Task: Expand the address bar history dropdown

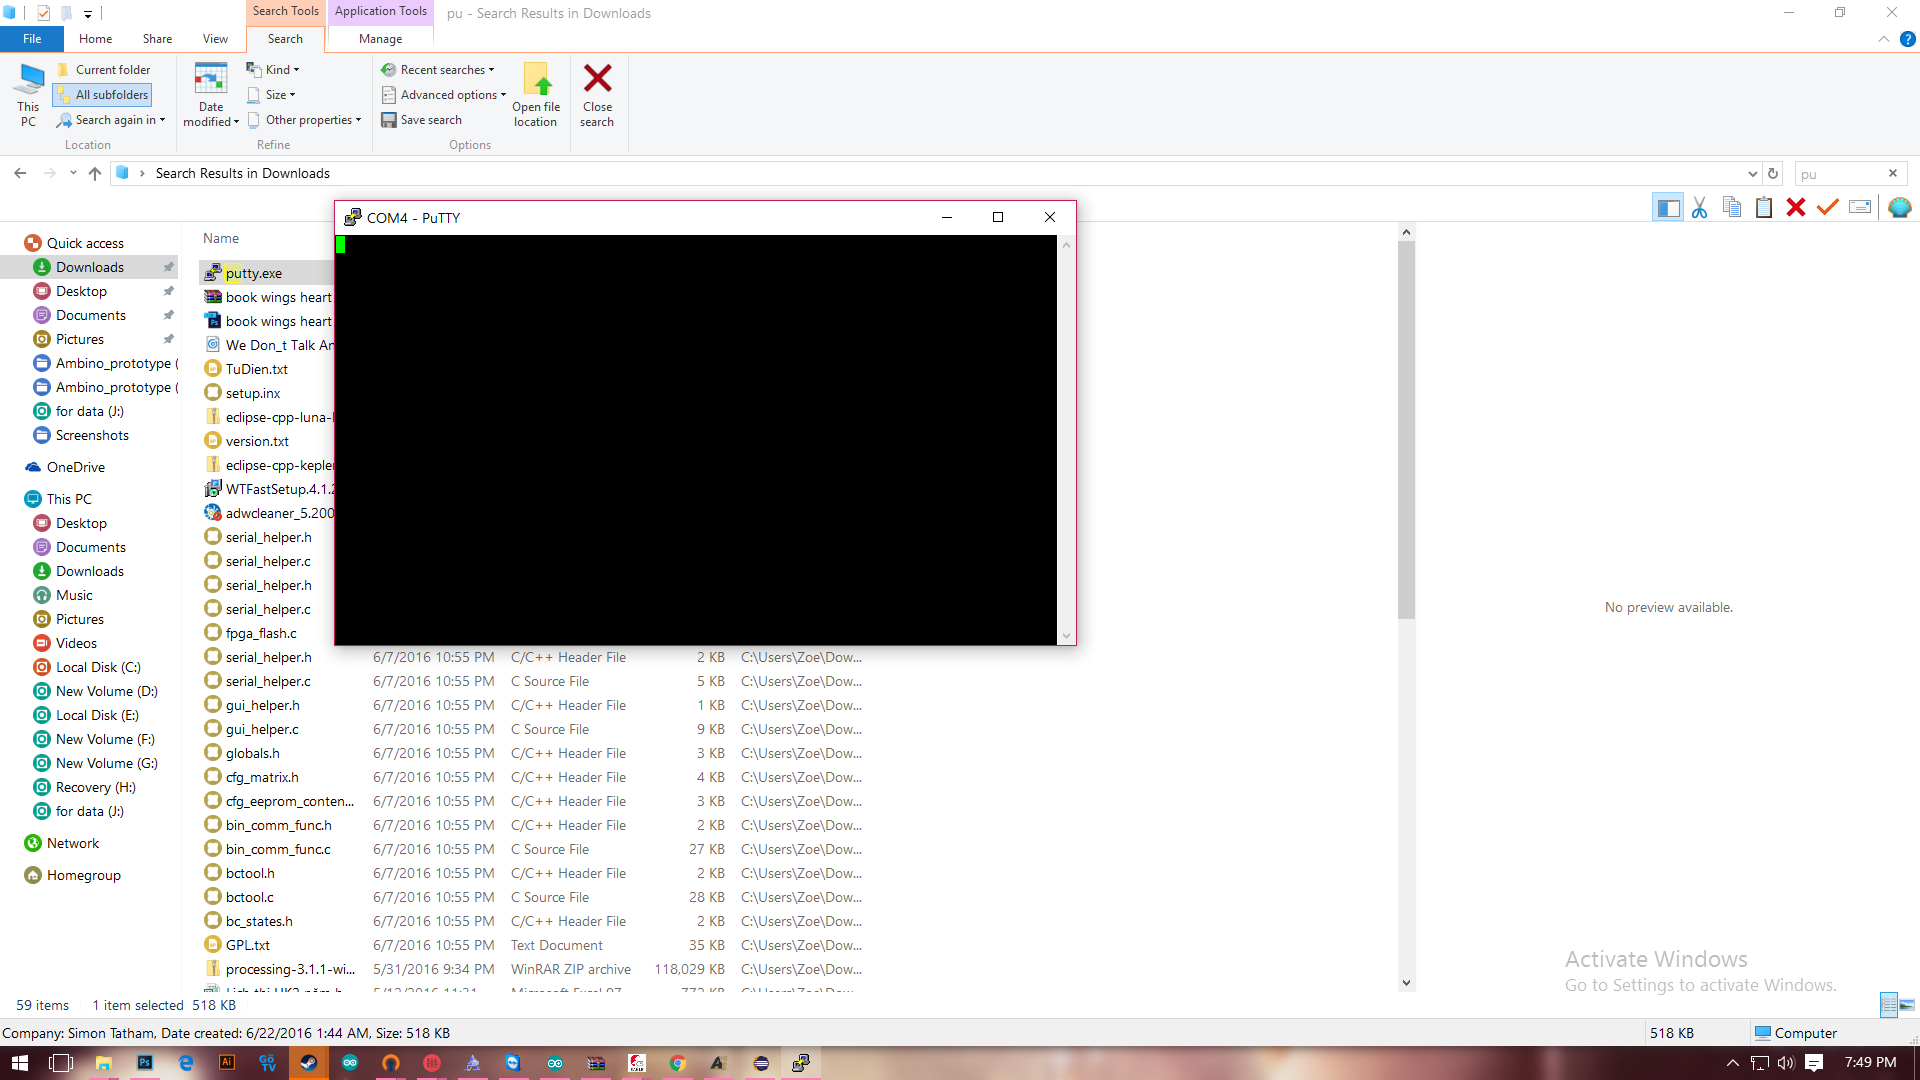Action: coord(1753,173)
